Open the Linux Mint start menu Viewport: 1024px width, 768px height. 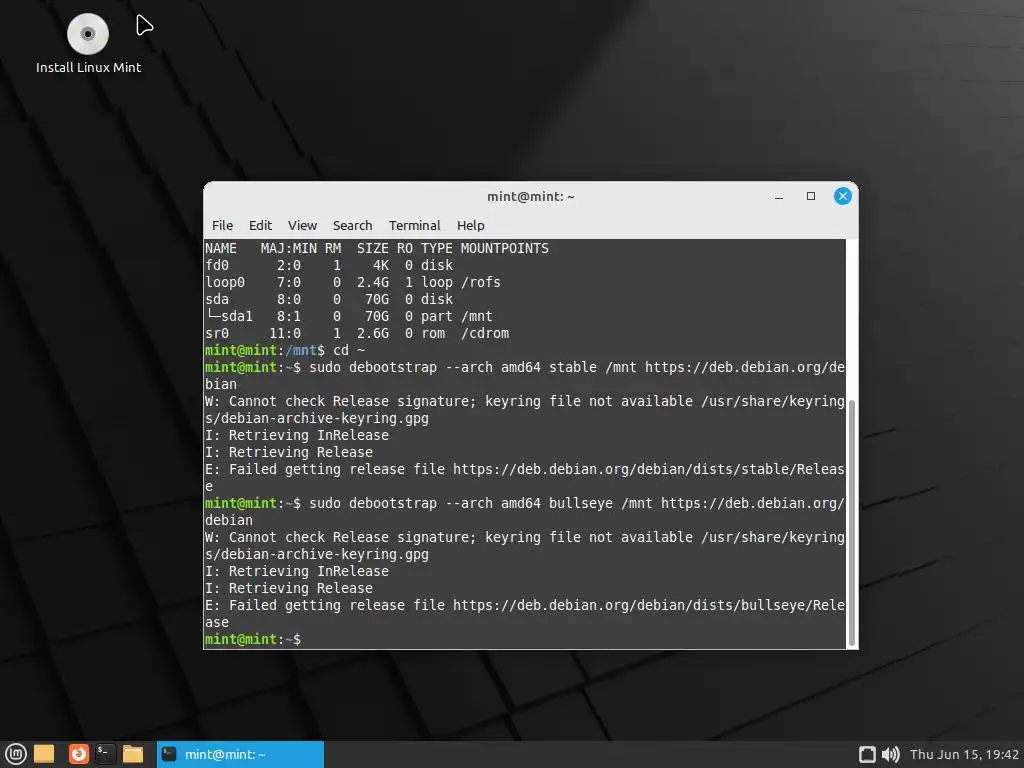(x=15, y=754)
